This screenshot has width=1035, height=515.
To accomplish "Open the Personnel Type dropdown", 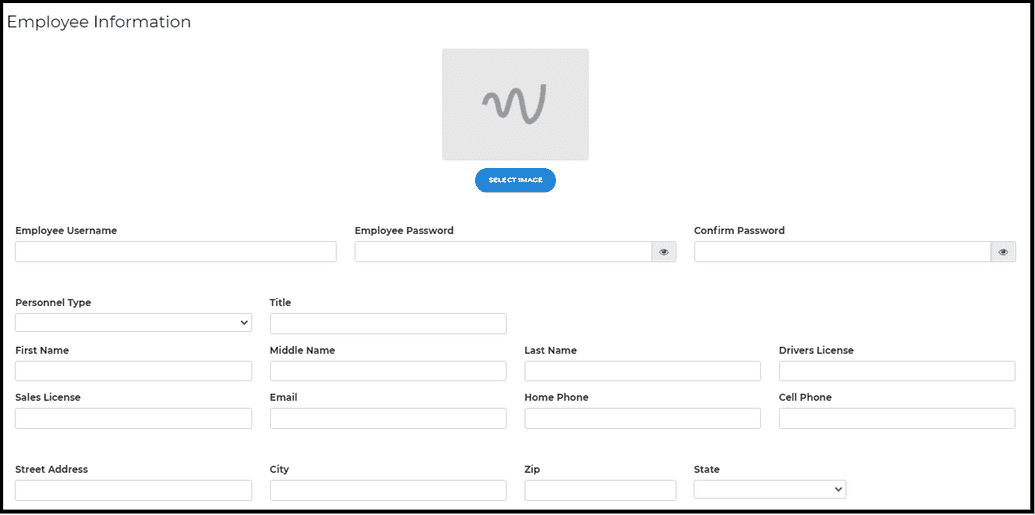I will coord(133,323).
